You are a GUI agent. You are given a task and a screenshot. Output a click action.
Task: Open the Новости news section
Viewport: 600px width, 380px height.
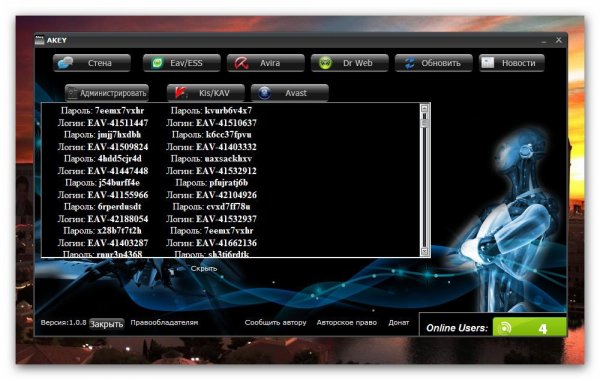(x=512, y=63)
